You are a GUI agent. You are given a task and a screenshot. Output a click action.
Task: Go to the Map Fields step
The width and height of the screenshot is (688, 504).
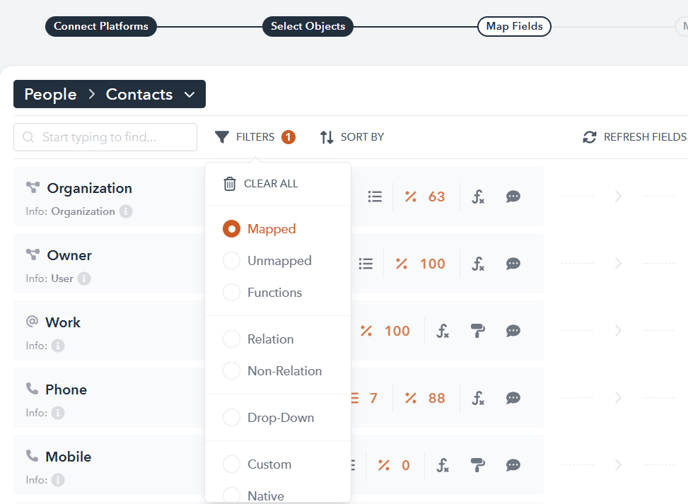point(514,26)
